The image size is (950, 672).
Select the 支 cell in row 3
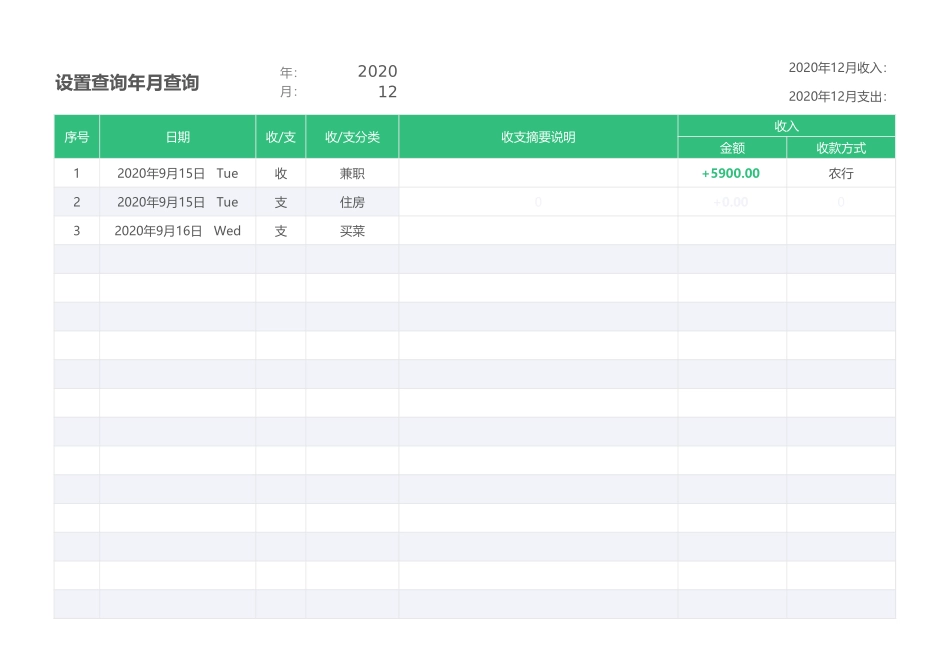(x=281, y=231)
